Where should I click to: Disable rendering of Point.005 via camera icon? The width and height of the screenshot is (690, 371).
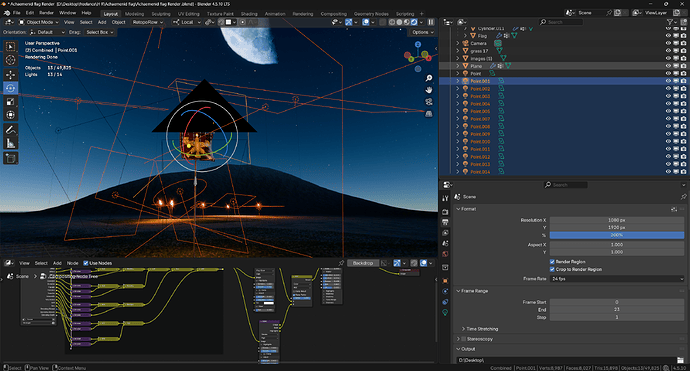pyautogui.click(x=683, y=111)
